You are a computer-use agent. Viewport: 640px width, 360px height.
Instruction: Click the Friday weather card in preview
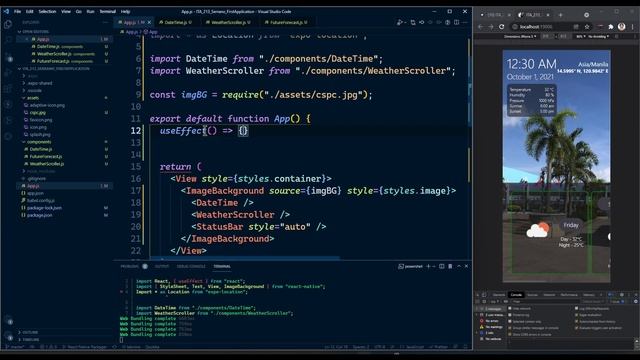[x=549, y=232]
